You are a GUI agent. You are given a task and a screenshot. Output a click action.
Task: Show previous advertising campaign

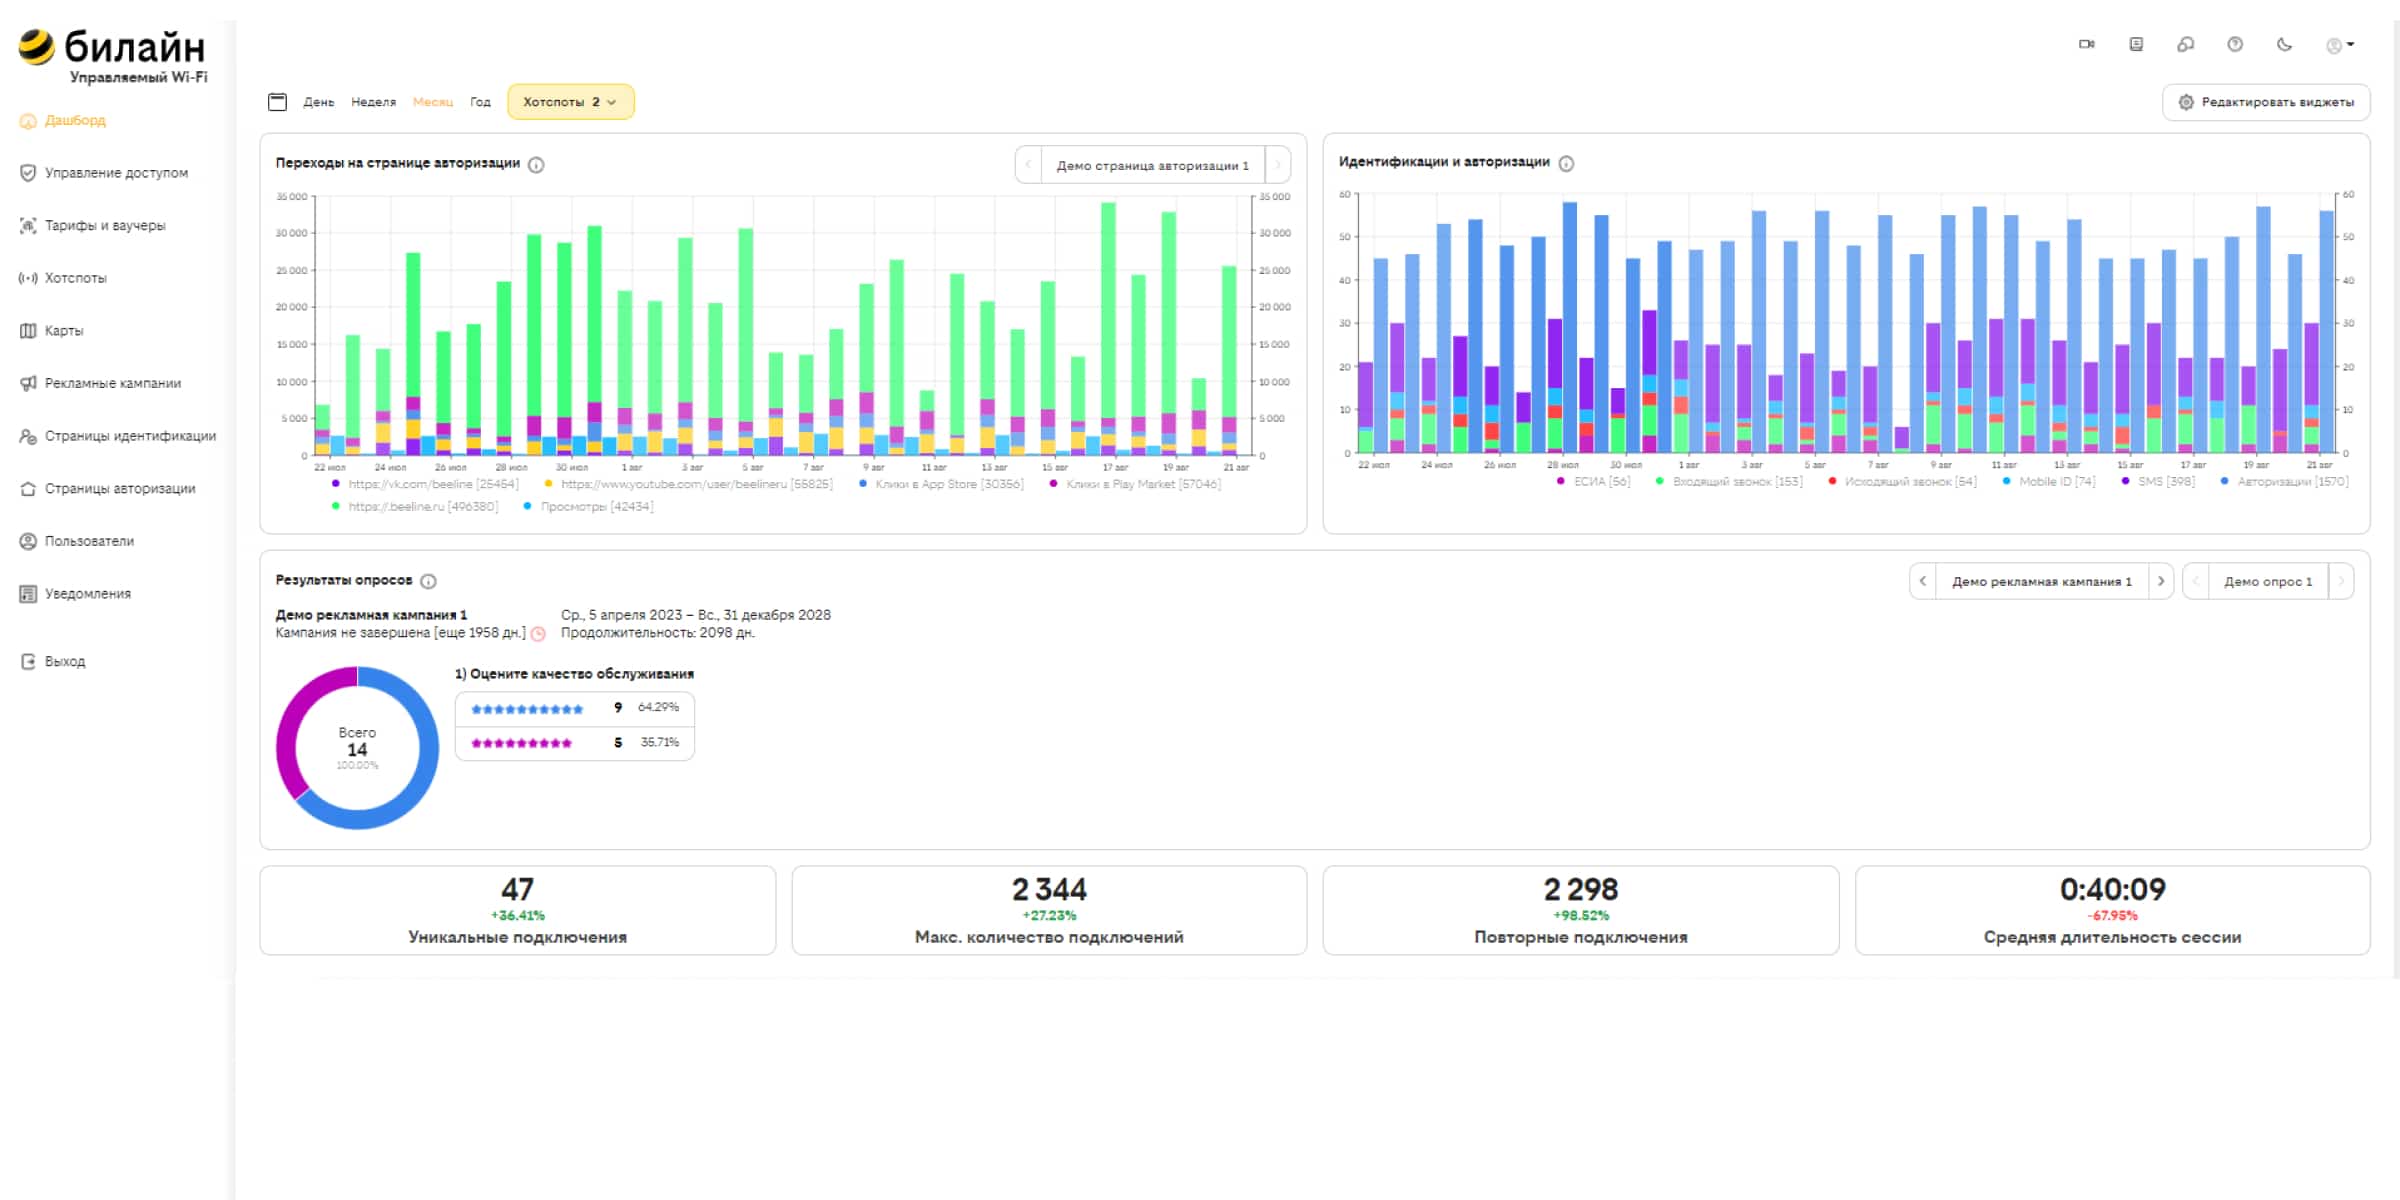point(1922,581)
